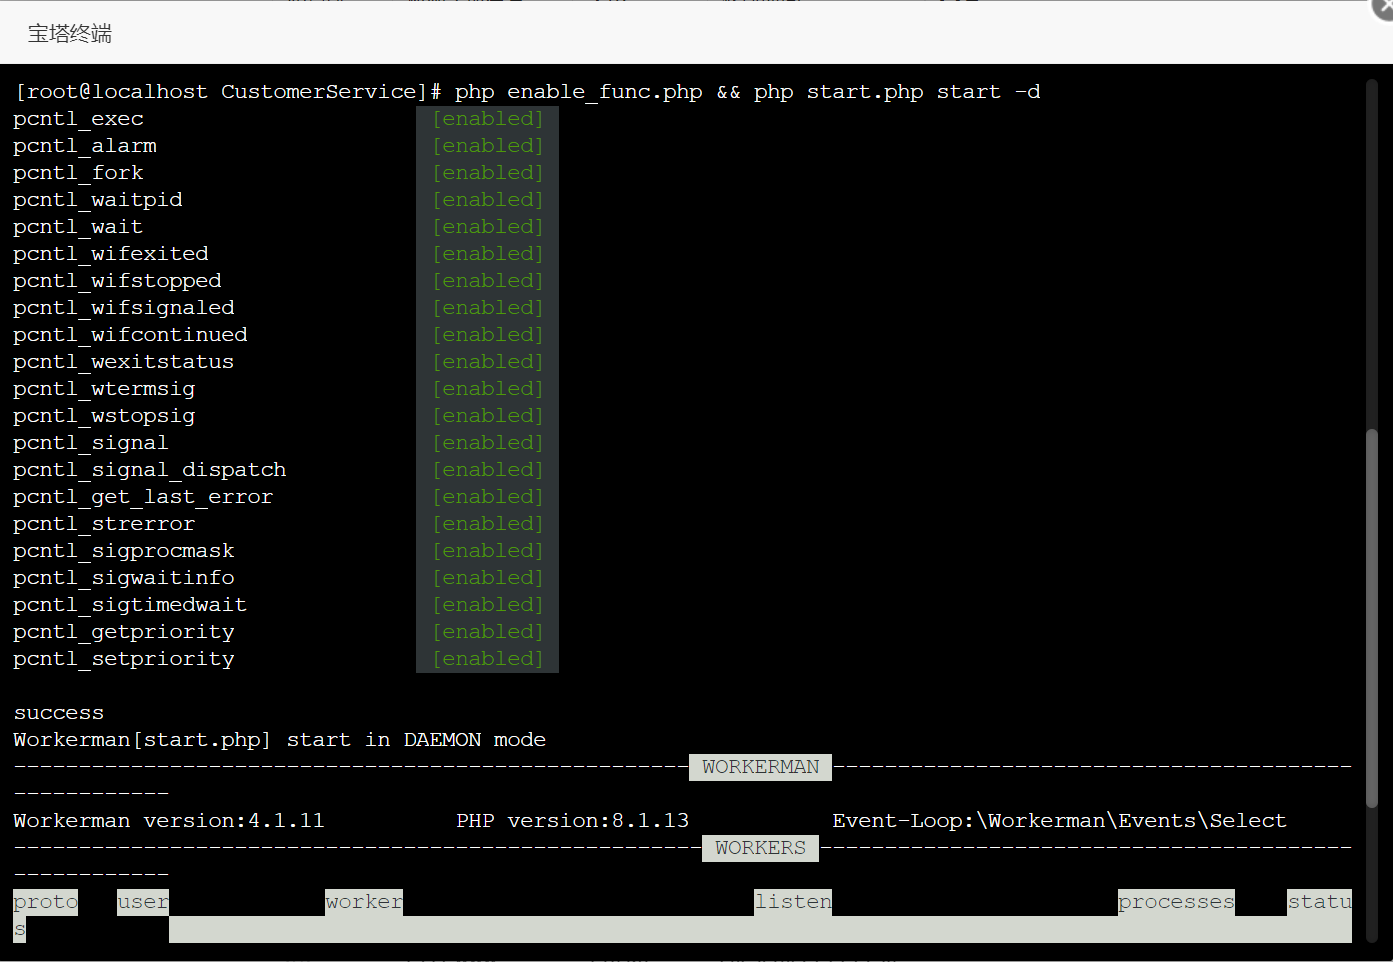Click [enabled] status beside pcntl_sigwaitinfo
Screen dimensions: 1393x962
tap(488, 578)
